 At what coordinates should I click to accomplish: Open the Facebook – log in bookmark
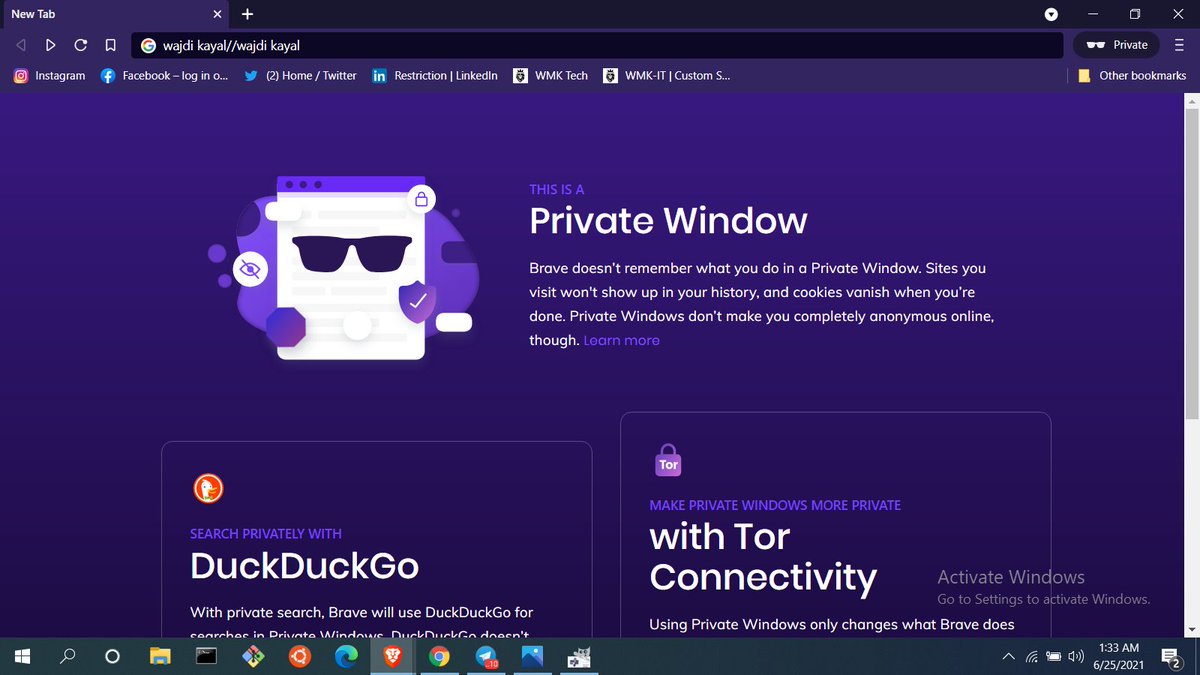pyautogui.click(x=166, y=75)
